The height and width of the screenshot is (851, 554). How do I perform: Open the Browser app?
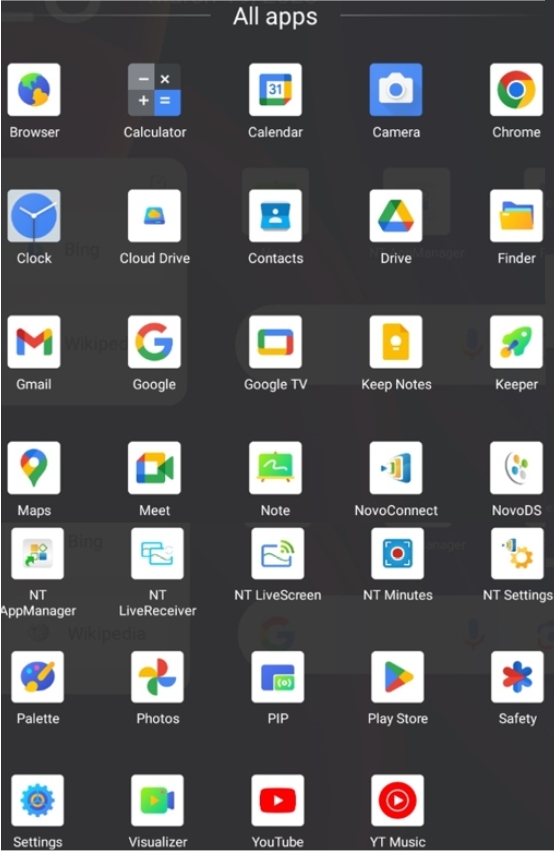[x=34, y=90]
